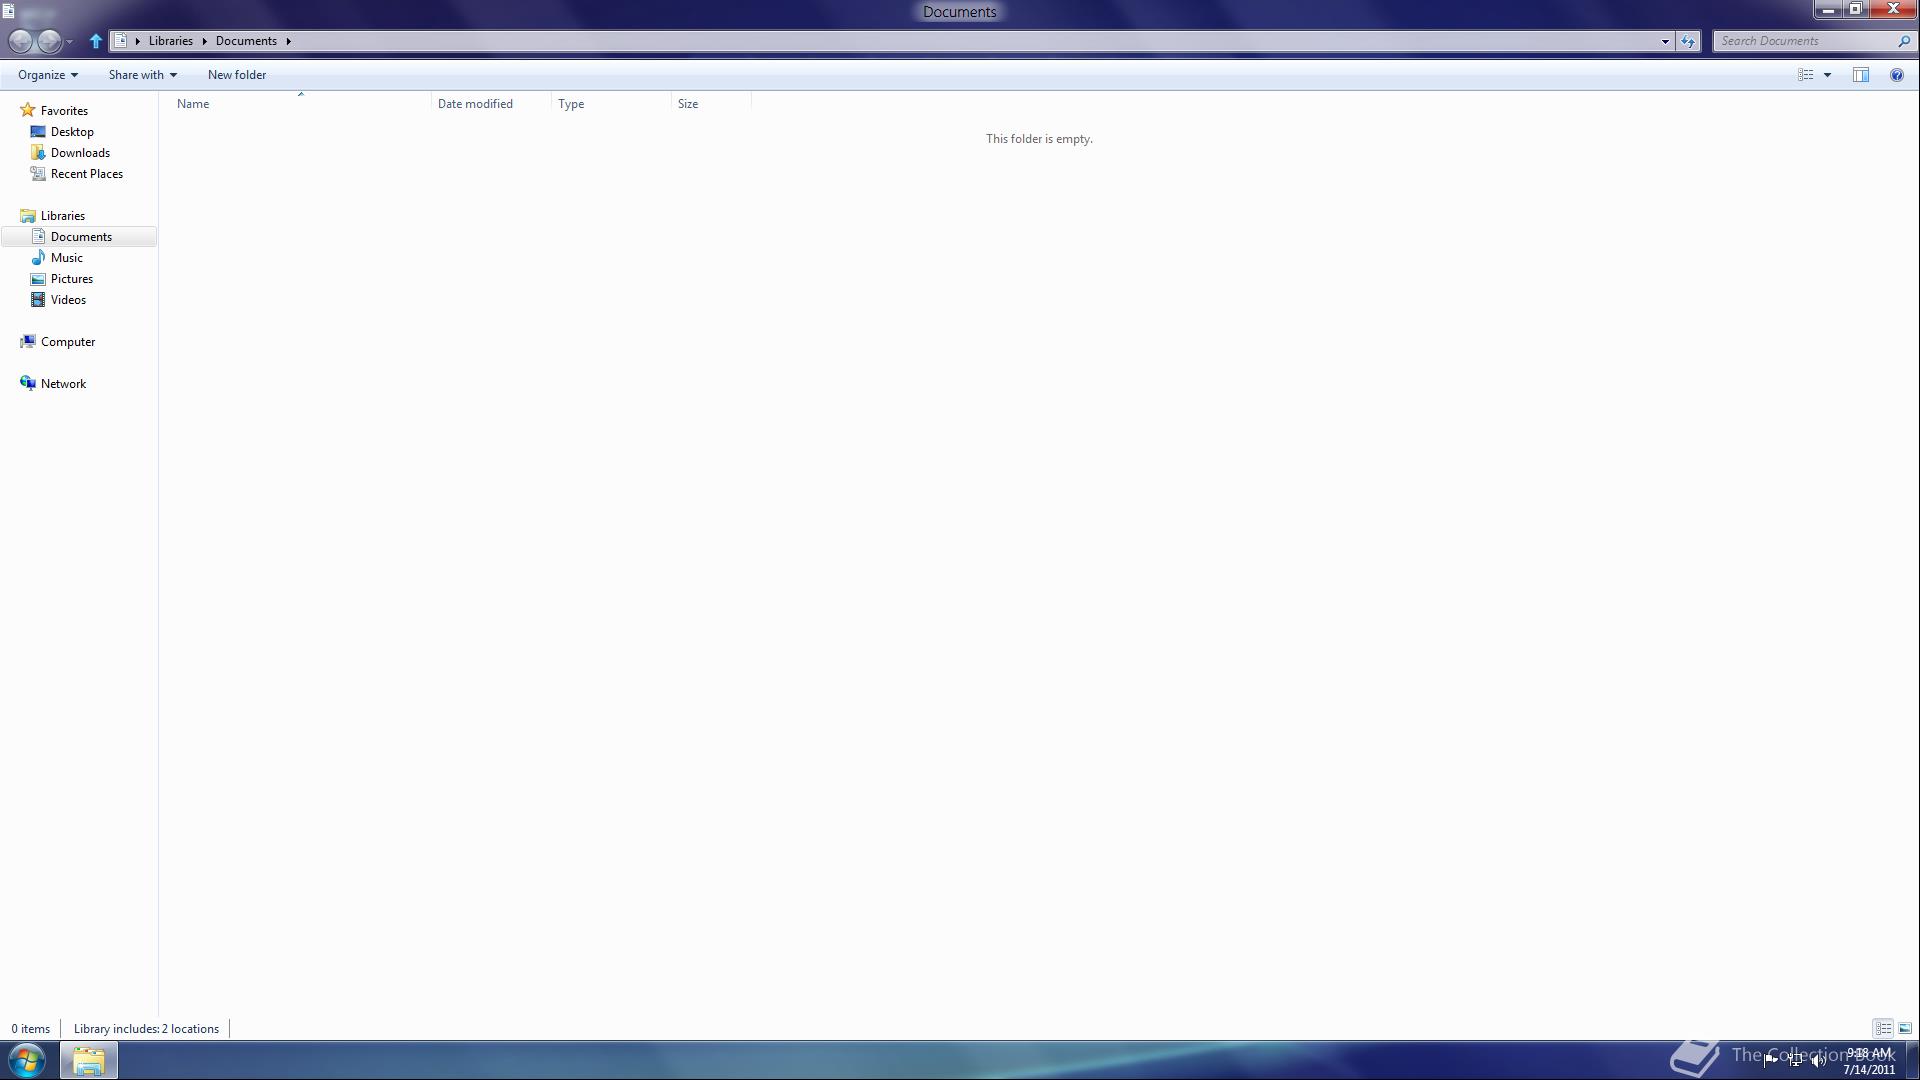Switch to details view in status bar

(1883, 1028)
